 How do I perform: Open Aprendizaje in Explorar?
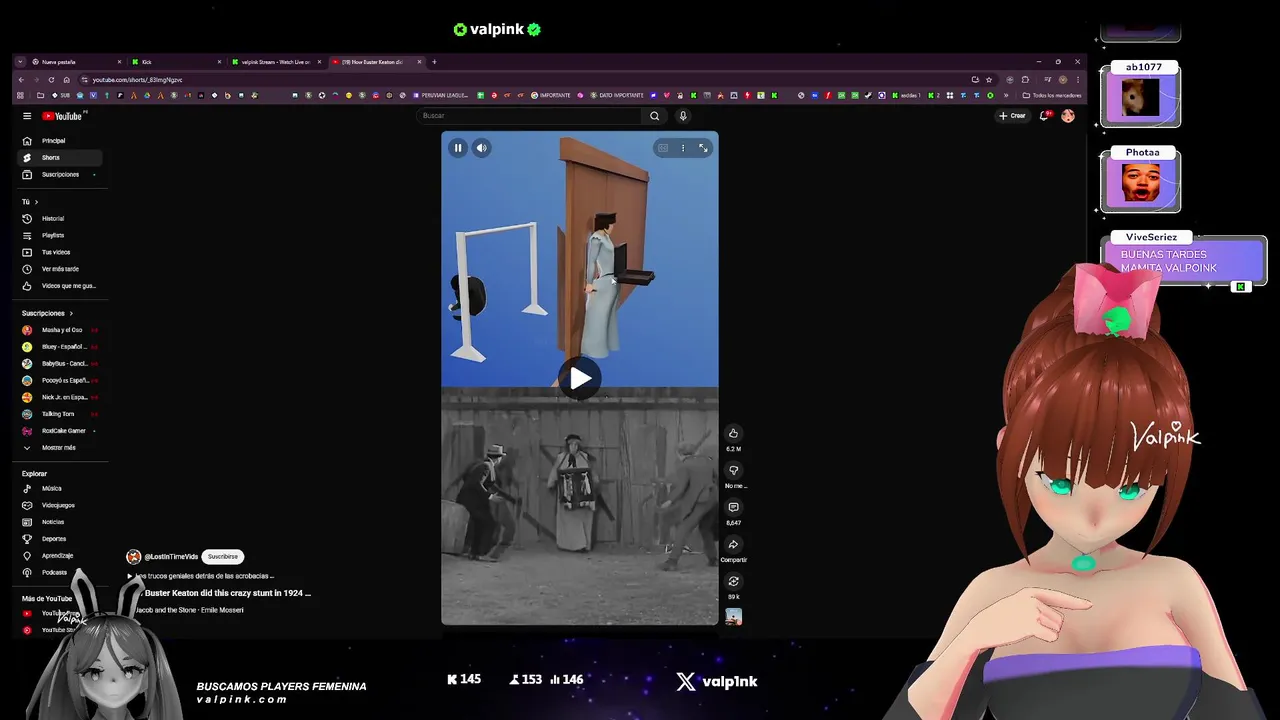coord(60,556)
